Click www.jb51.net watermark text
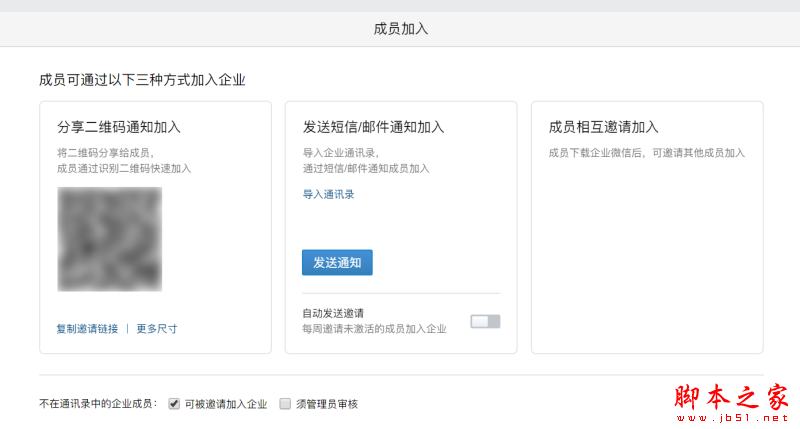 pyautogui.click(x=733, y=418)
